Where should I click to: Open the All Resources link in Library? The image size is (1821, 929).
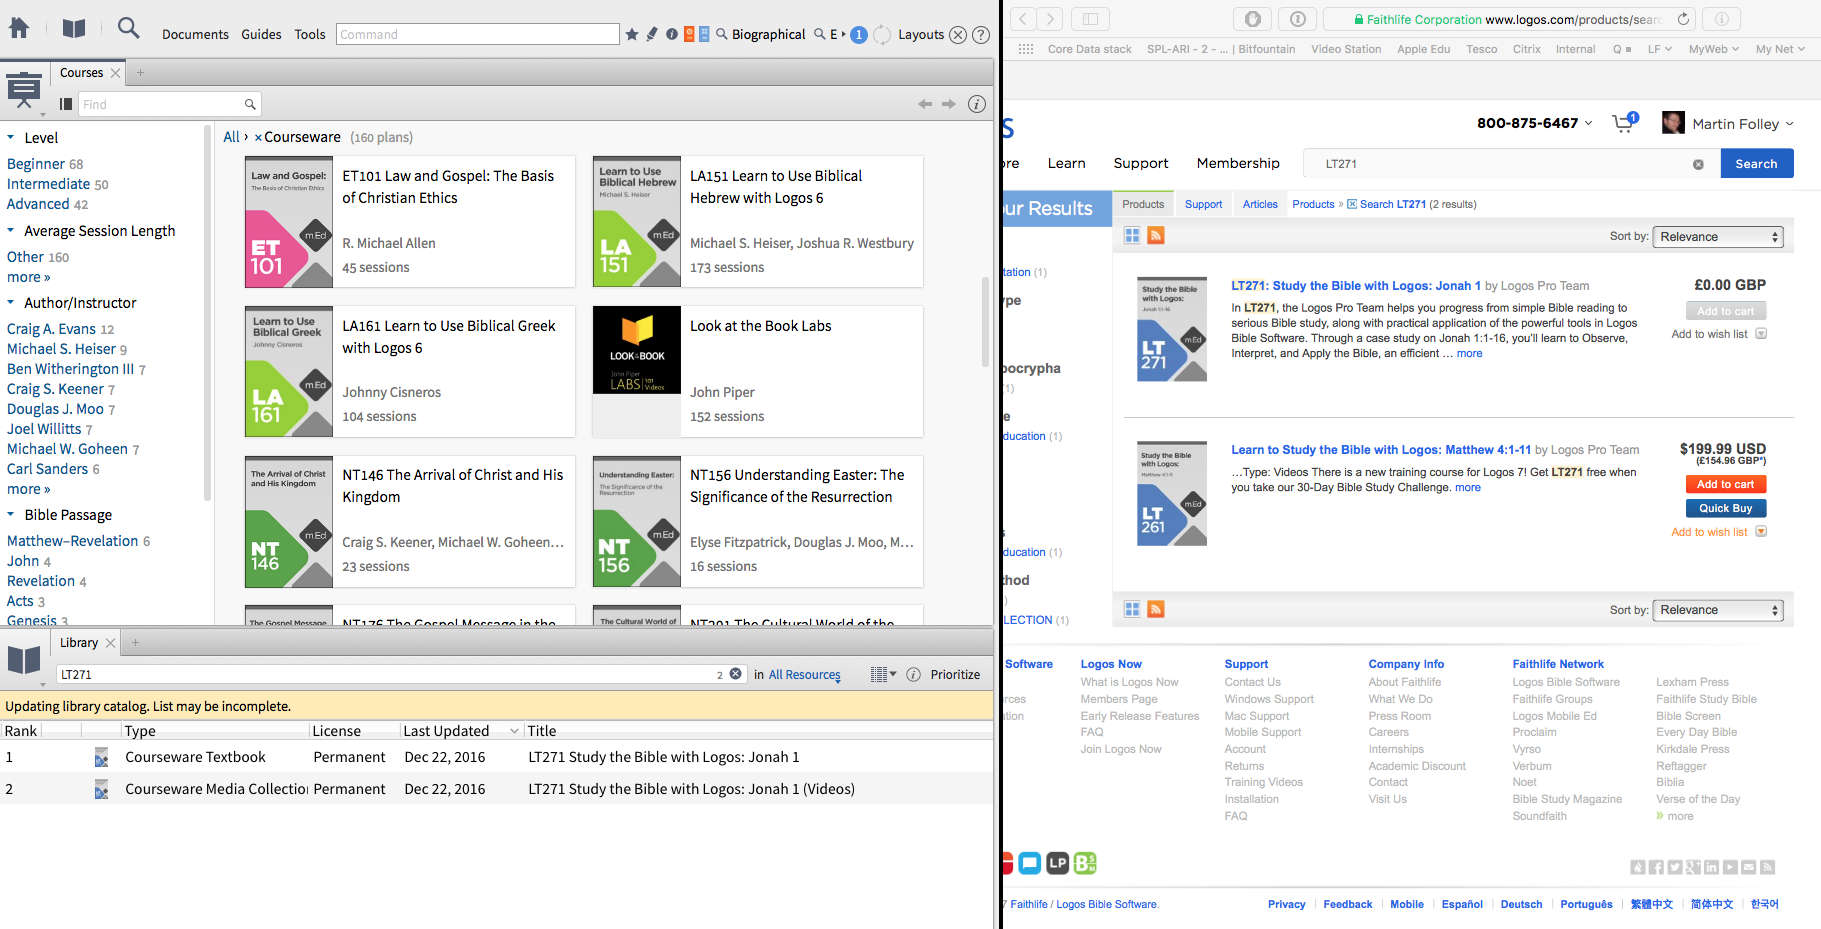click(x=805, y=675)
